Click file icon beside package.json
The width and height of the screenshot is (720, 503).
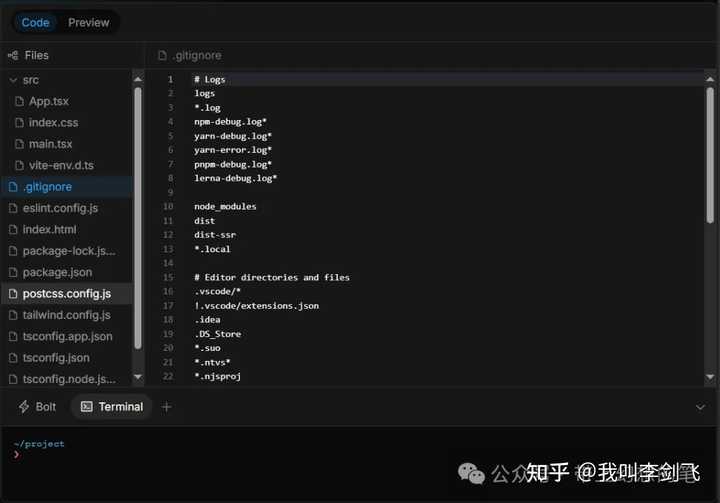[13, 272]
